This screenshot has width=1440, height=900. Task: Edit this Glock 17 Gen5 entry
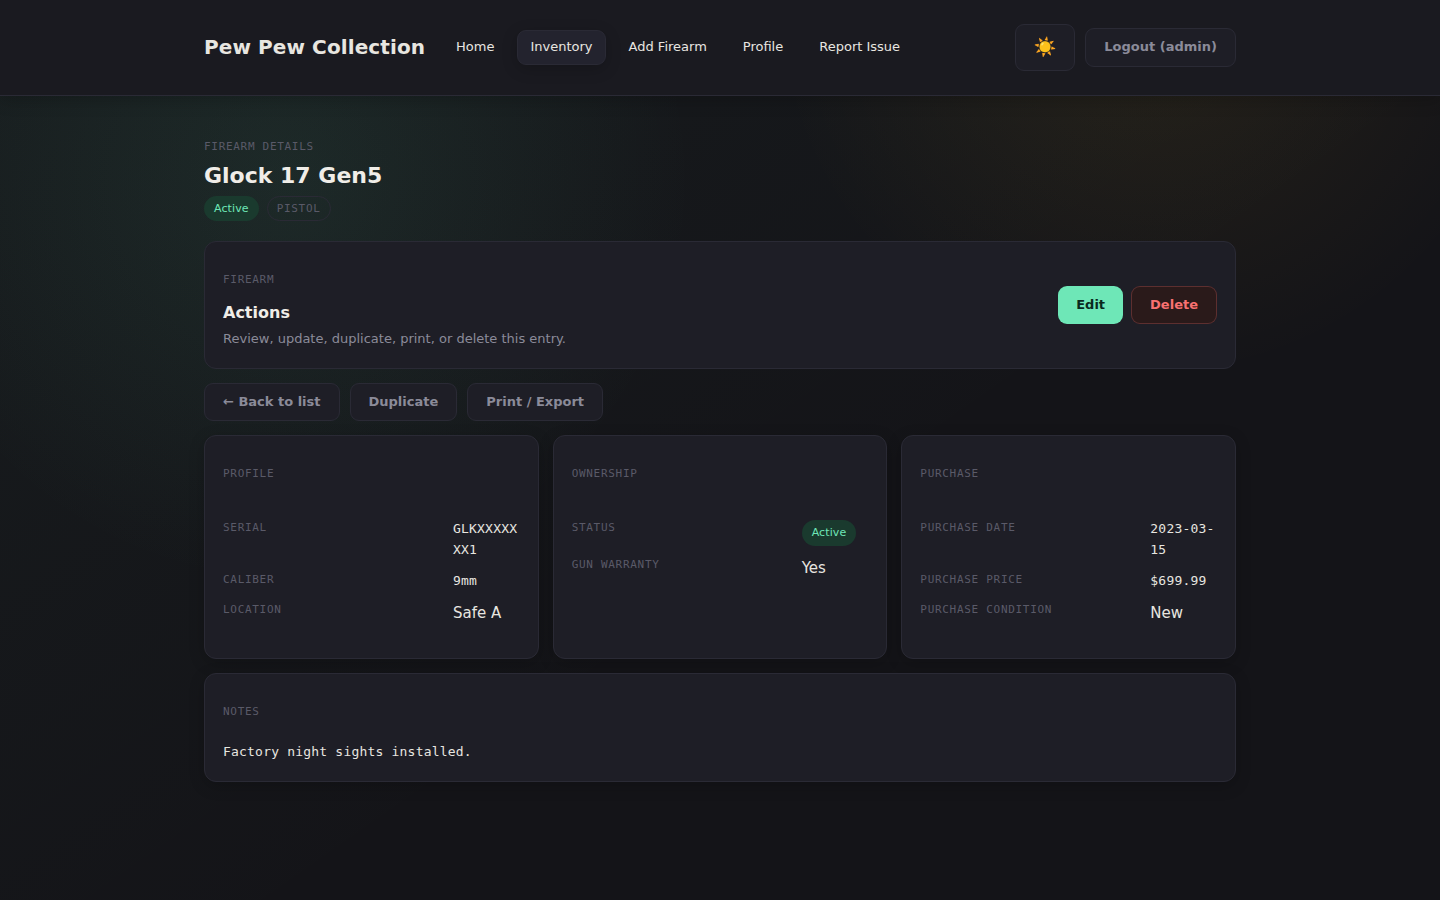(x=1090, y=305)
